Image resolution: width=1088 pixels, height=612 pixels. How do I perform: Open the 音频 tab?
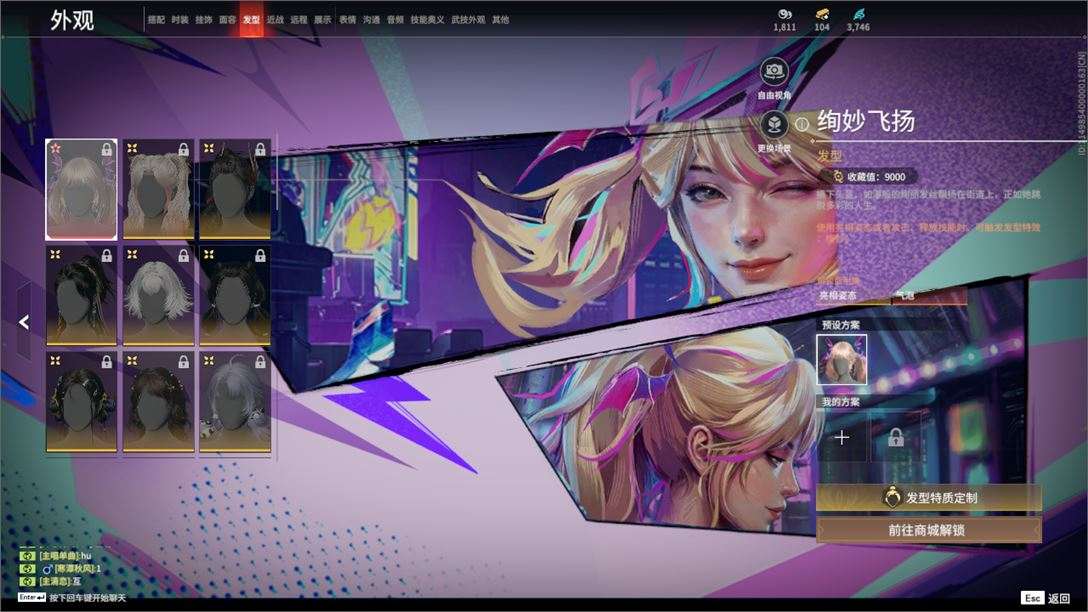[x=396, y=20]
